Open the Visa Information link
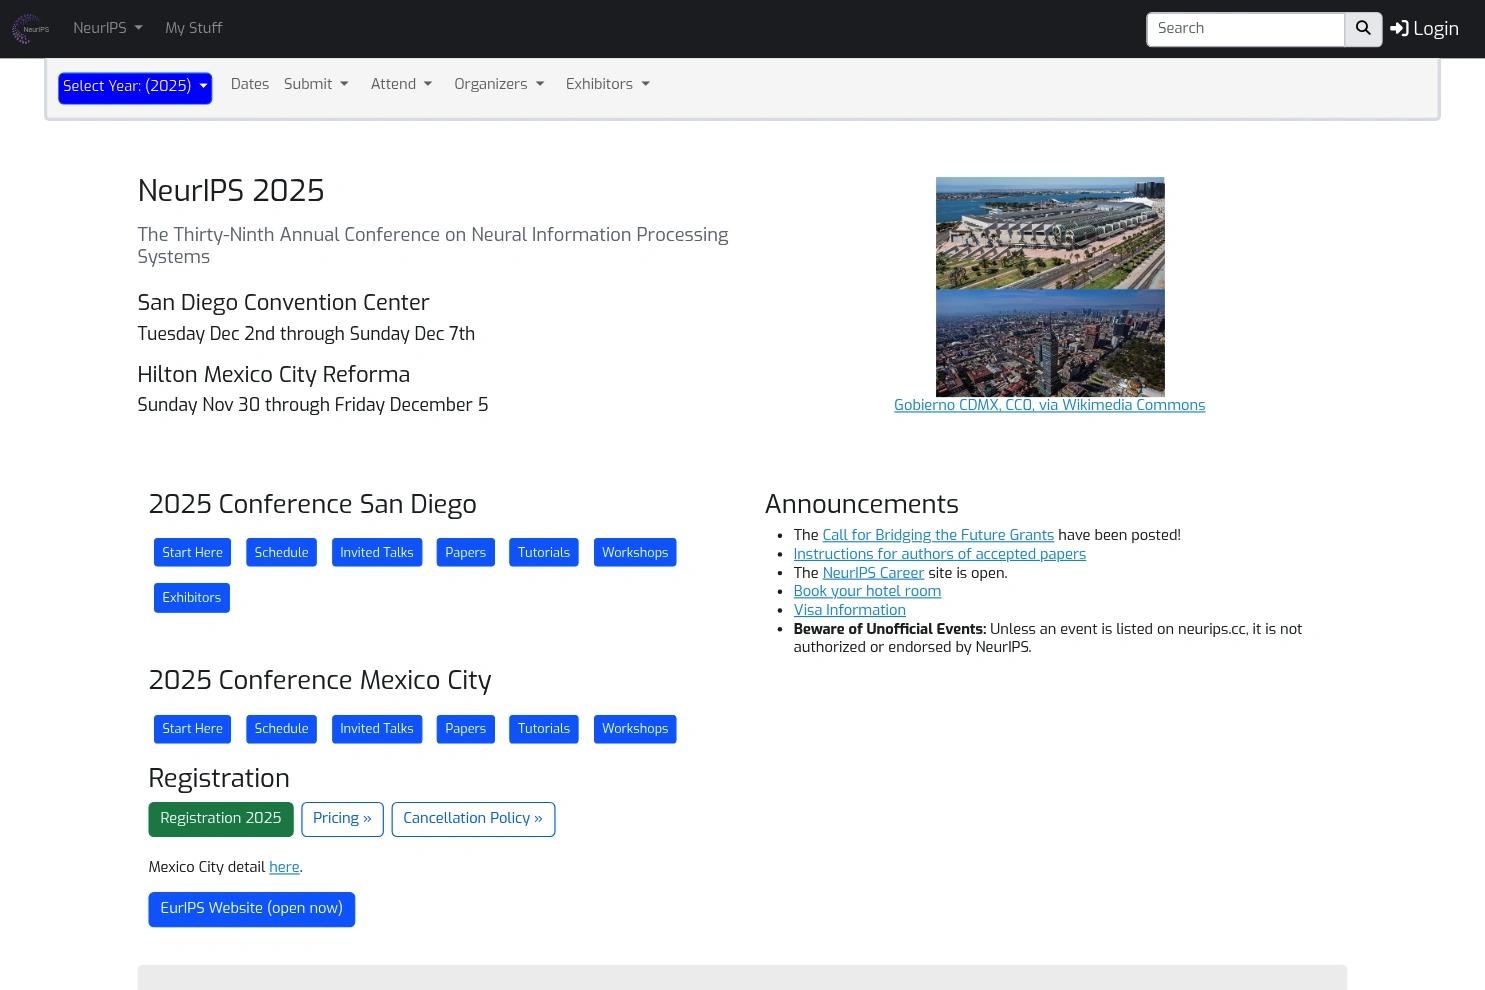 tap(849, 610)
